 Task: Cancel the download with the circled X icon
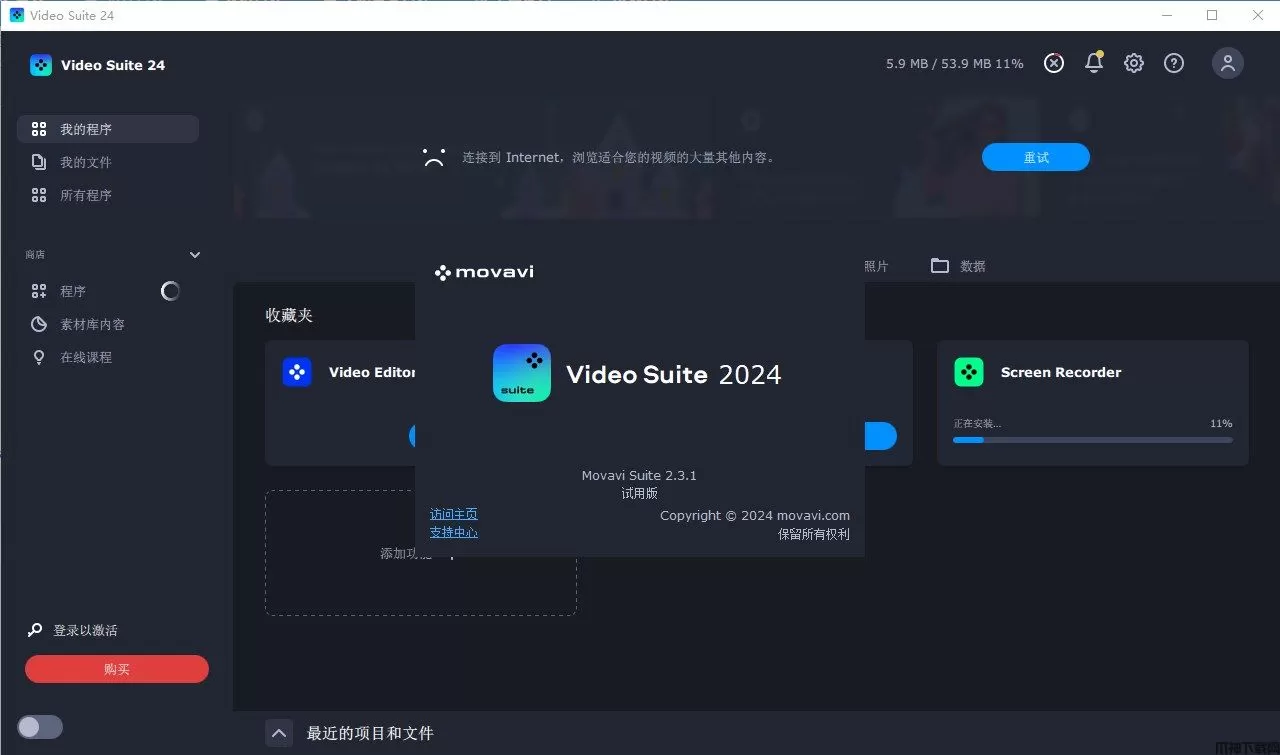(1054, 63)
